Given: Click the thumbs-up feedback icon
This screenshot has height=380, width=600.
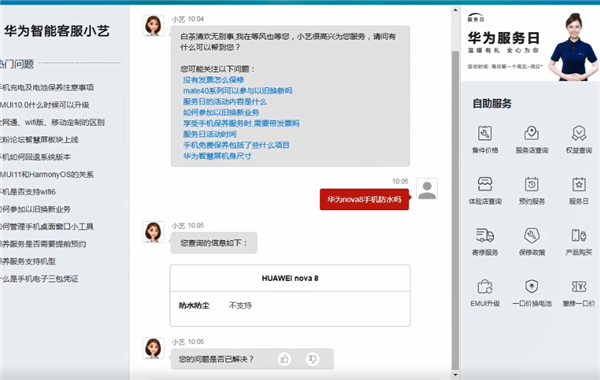Looking at the screenshot, I should click(x=284, y=359).
